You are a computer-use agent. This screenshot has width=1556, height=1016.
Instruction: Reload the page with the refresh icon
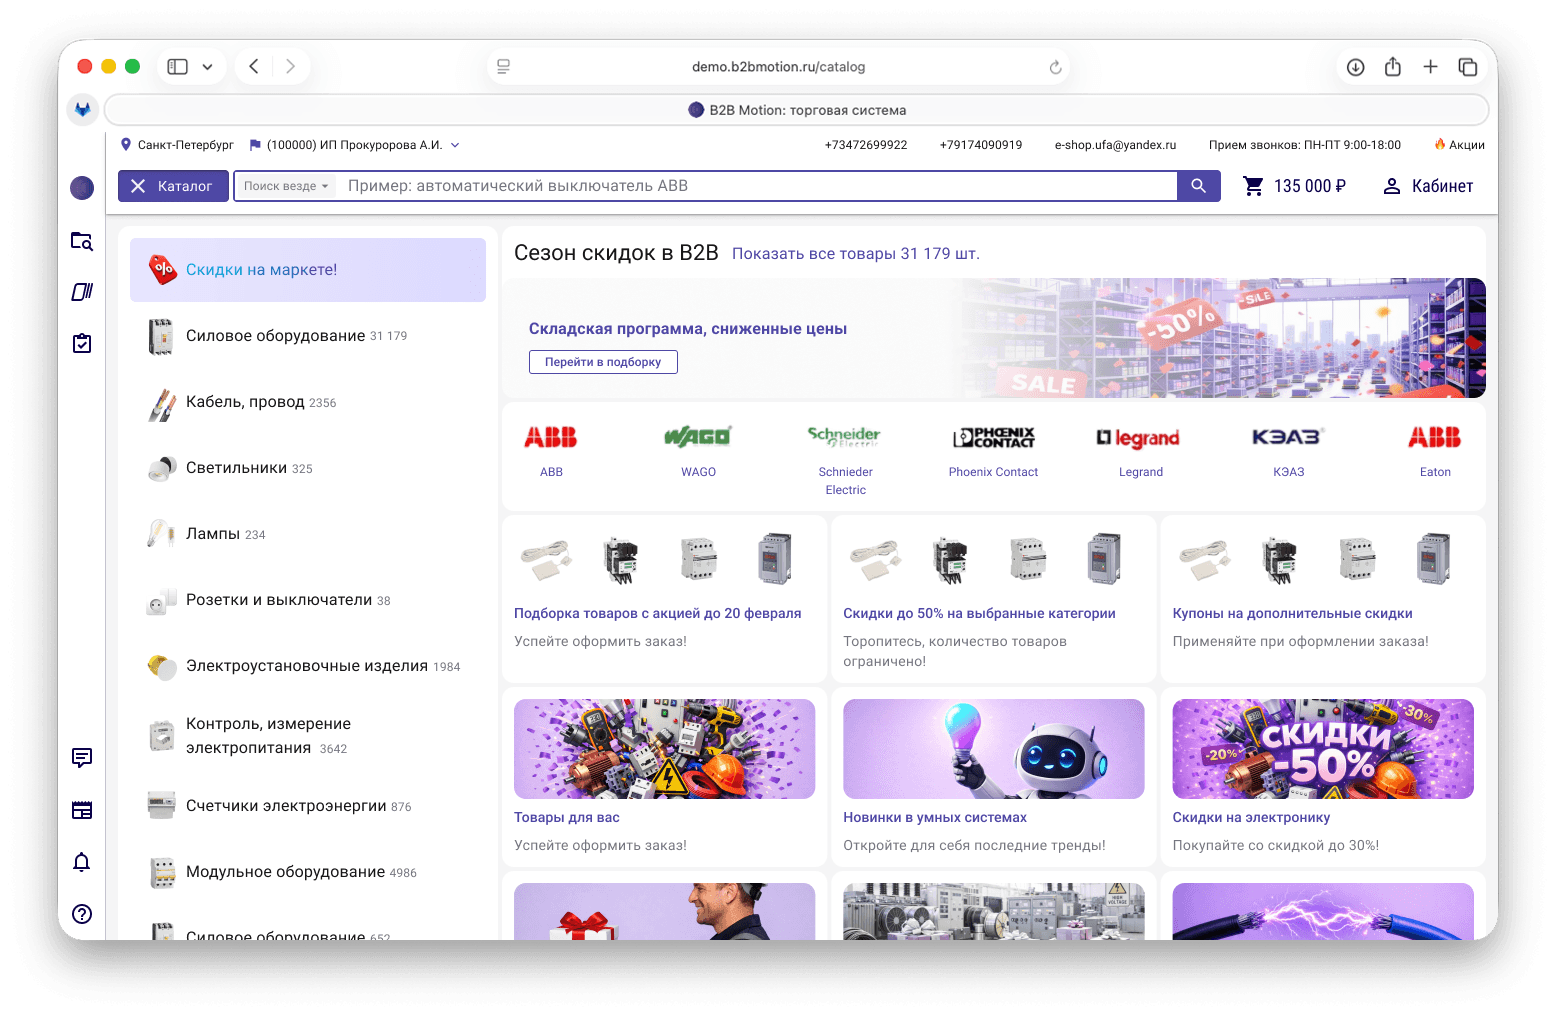coord(1055,67)
